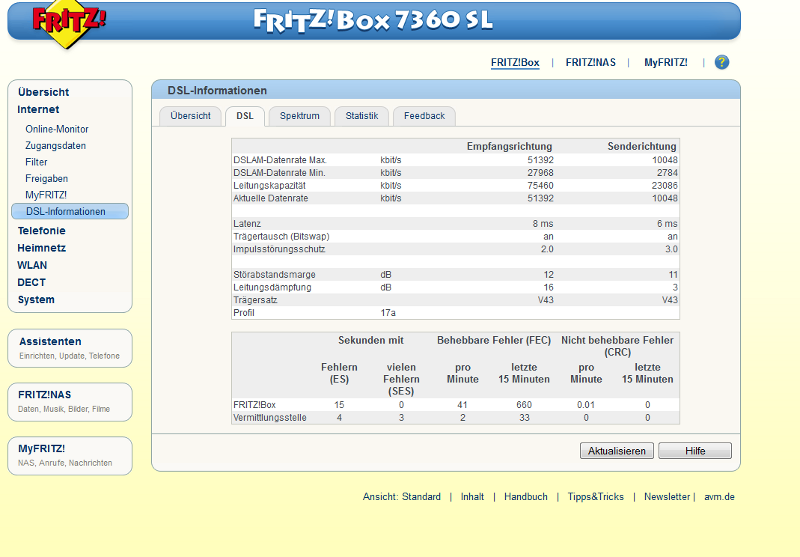This screenshot has width=800, height=557.
Task: Open Online-Monitor under Internet
Action: [57, 129]
